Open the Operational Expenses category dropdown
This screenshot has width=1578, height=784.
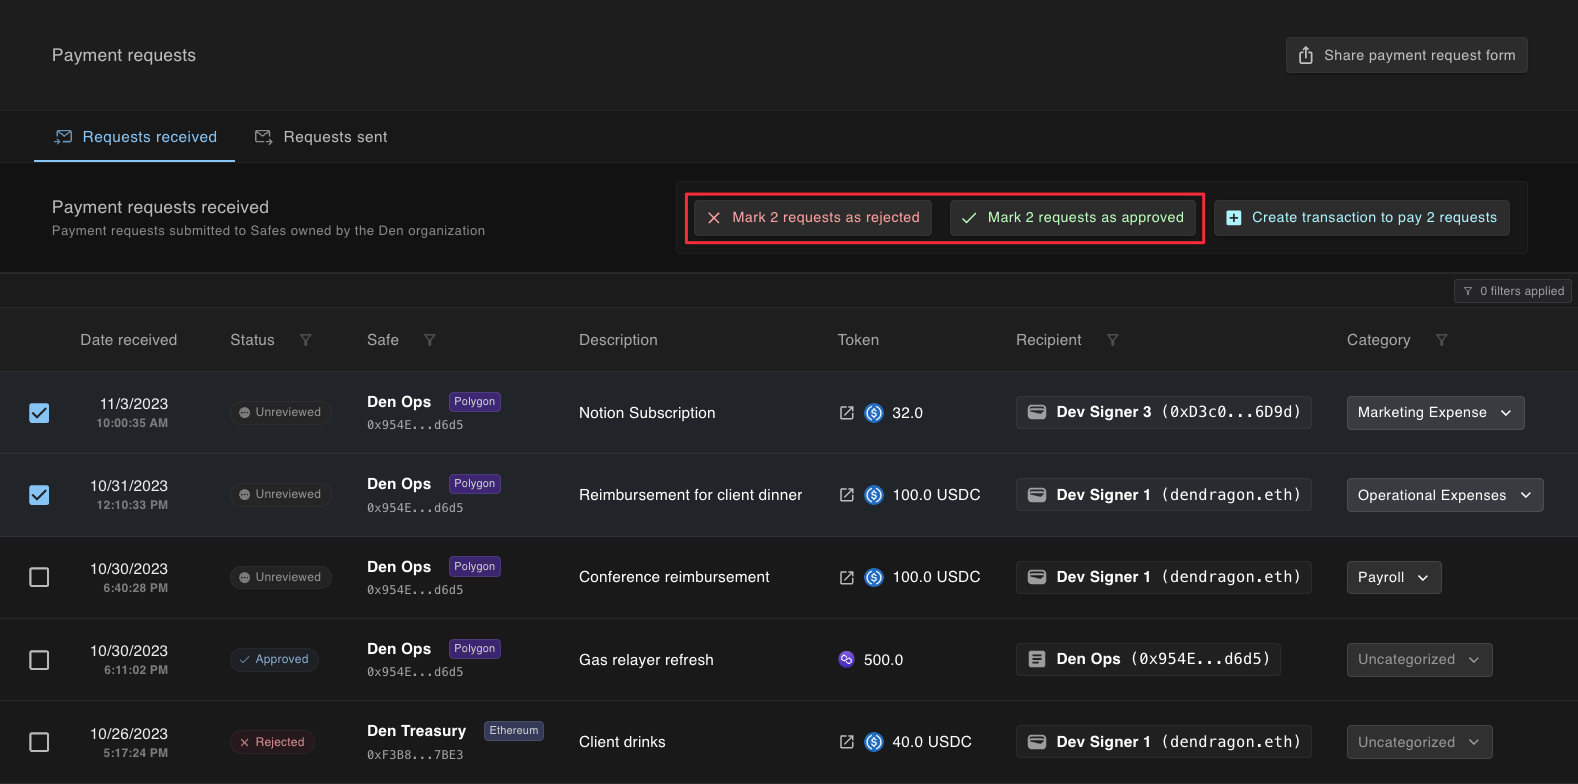1445,495
